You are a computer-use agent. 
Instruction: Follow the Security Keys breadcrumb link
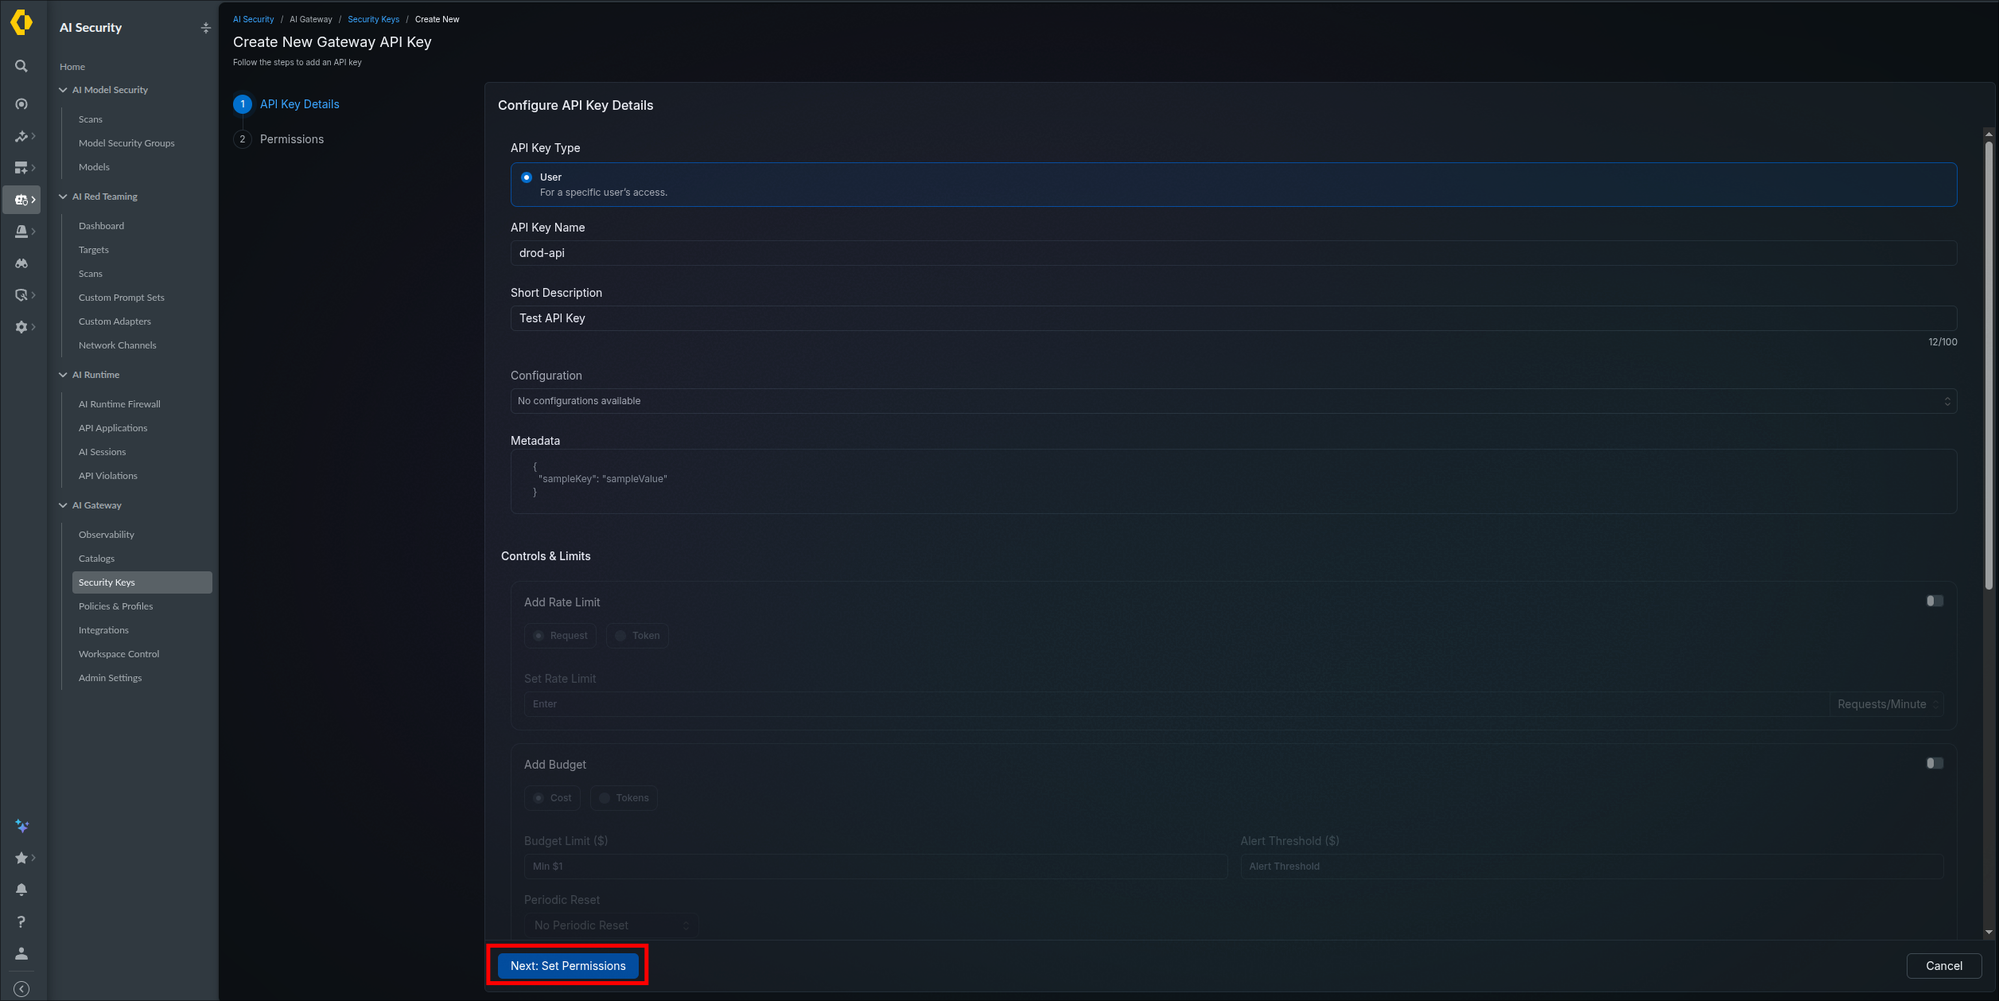point(373,19)
